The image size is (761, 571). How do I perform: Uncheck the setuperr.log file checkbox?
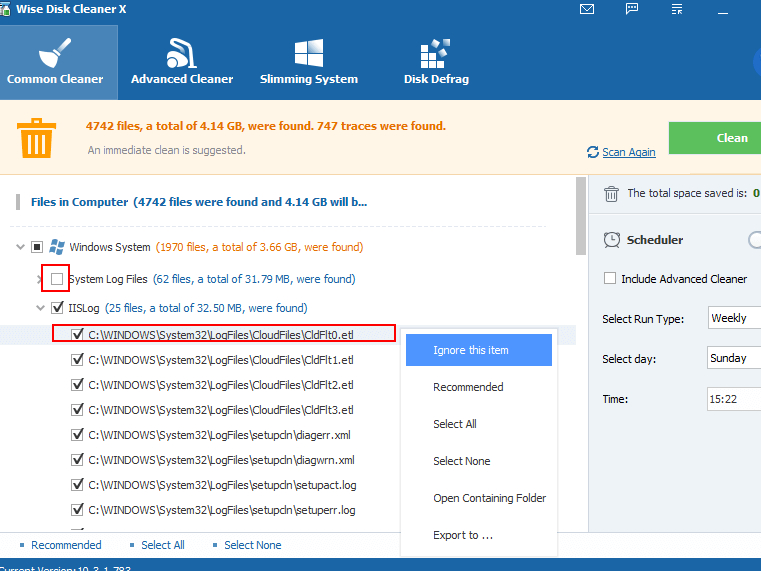pyautogui.click(x=77, y=509)
